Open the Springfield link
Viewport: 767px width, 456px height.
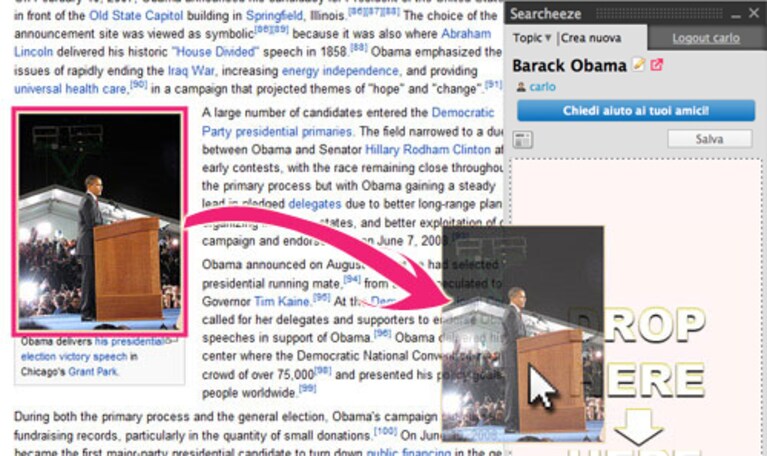click(x=274, y=16)
